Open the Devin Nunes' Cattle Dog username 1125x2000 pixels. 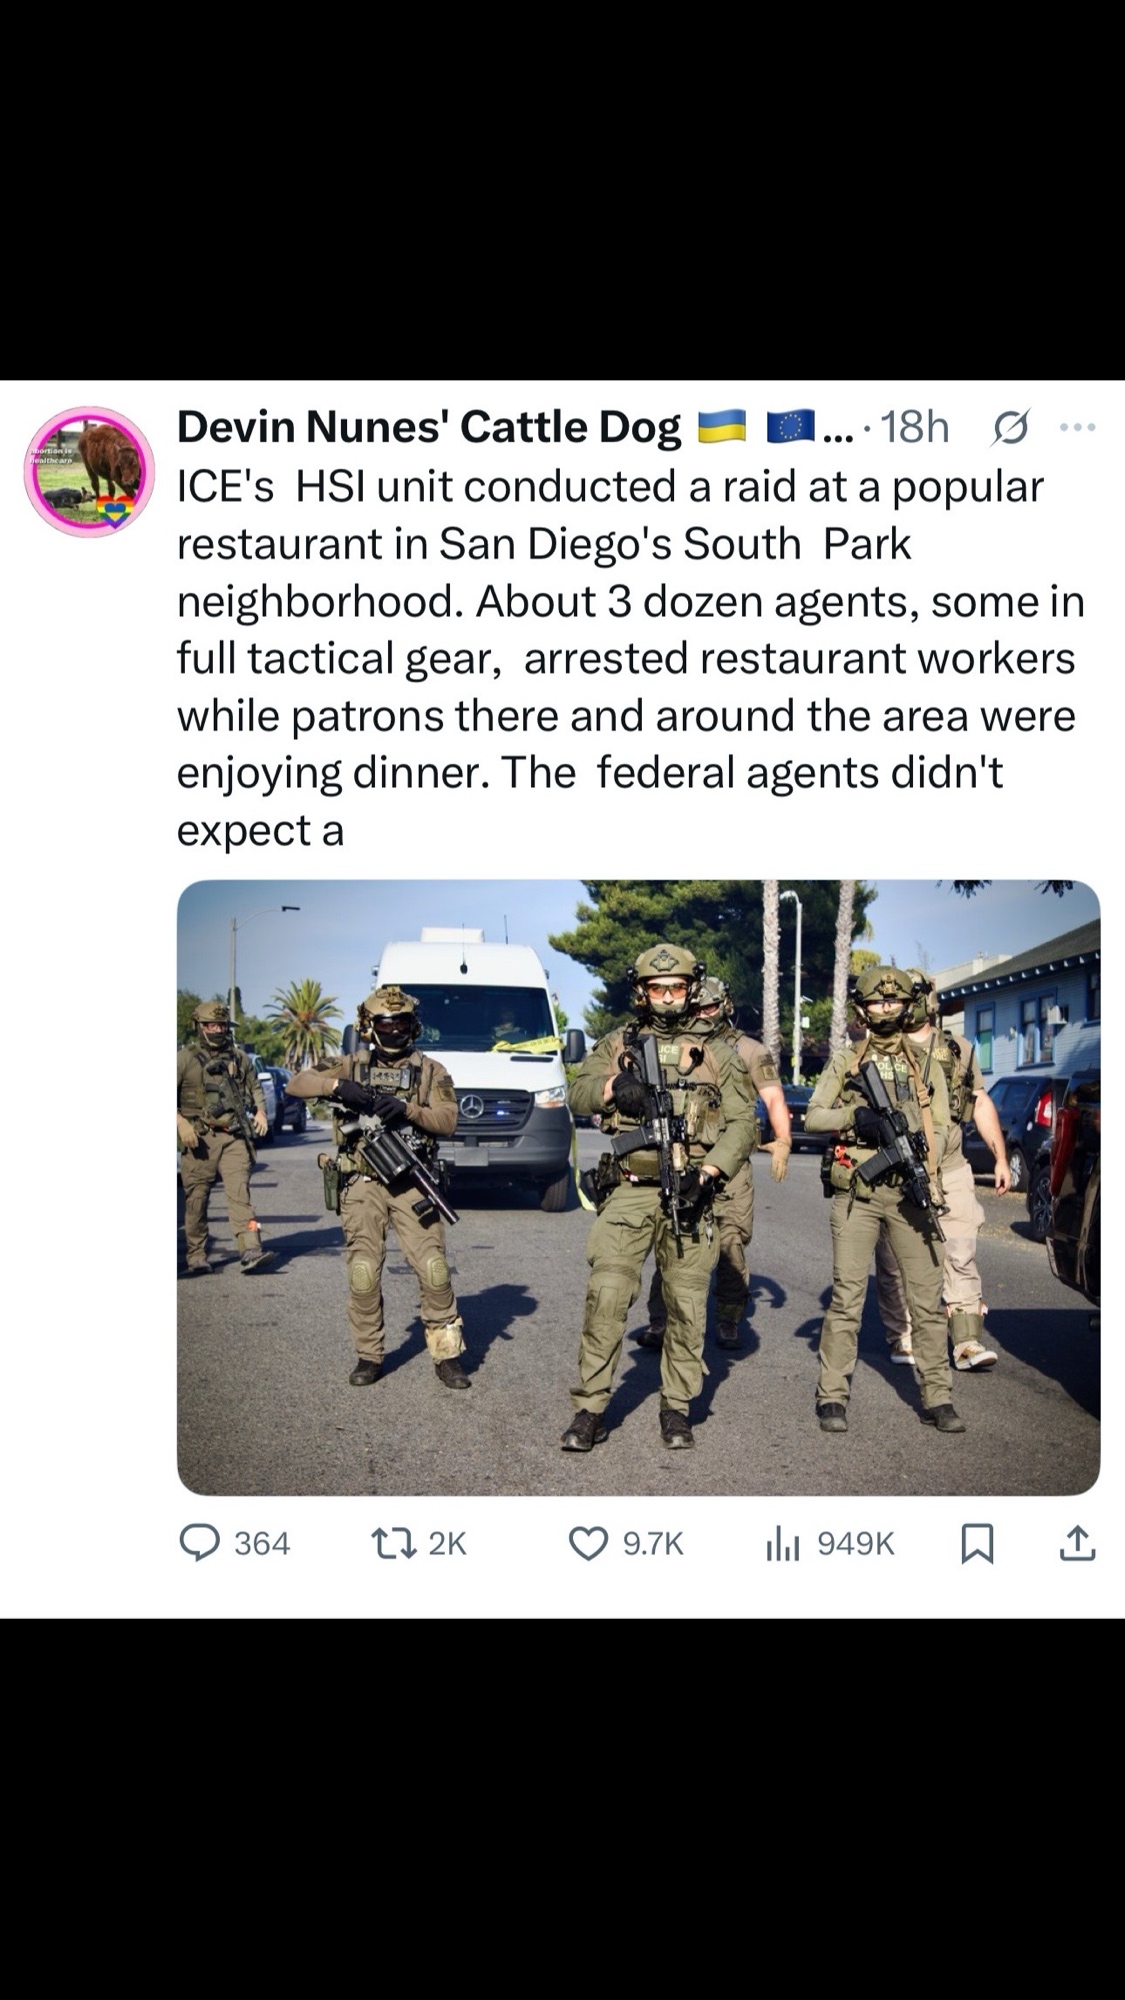(429, 427)
